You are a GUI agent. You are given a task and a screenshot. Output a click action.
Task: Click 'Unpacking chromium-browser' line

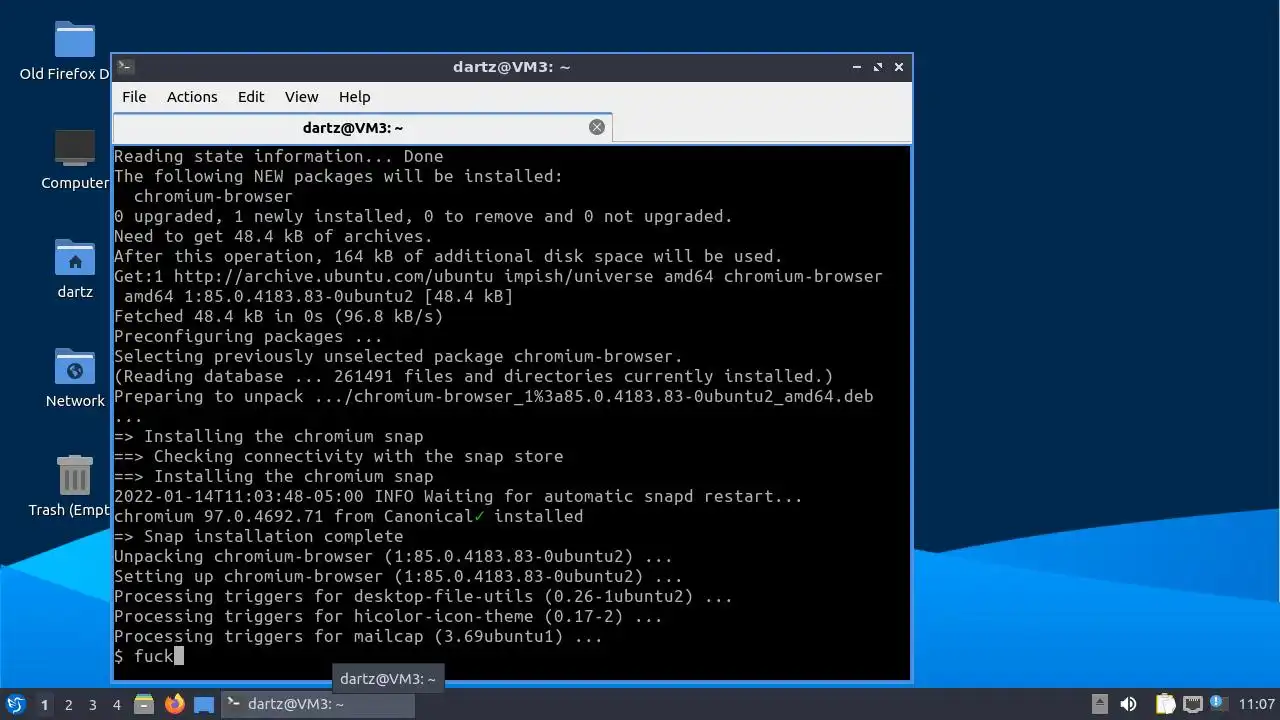click(x=393, y=556)
